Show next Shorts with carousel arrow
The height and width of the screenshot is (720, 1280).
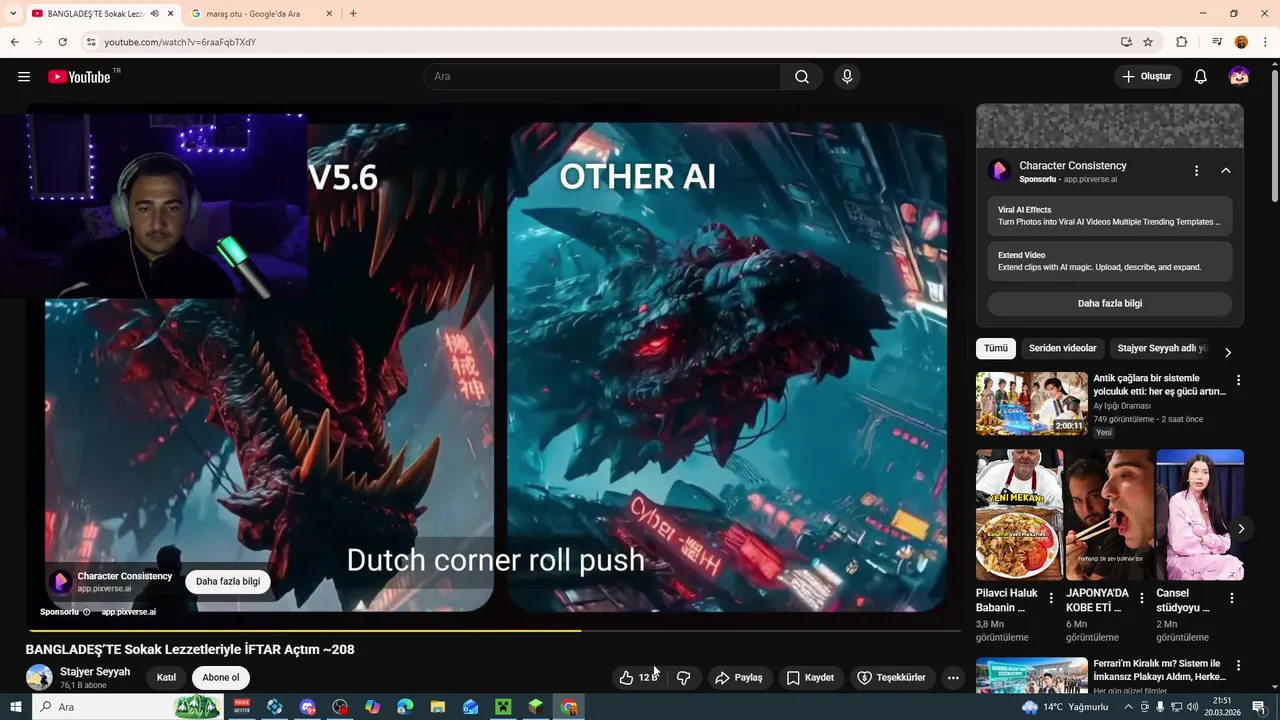1241,529
